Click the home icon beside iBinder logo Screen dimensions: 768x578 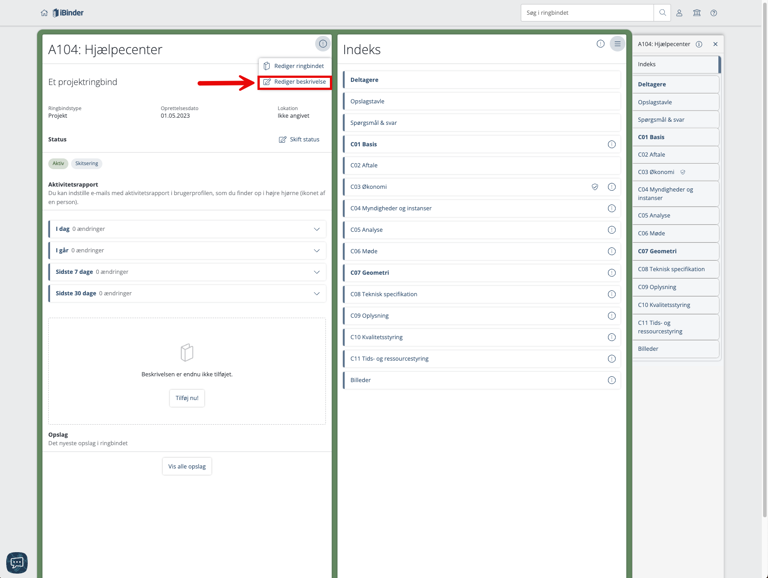click(x=44, y=13)
